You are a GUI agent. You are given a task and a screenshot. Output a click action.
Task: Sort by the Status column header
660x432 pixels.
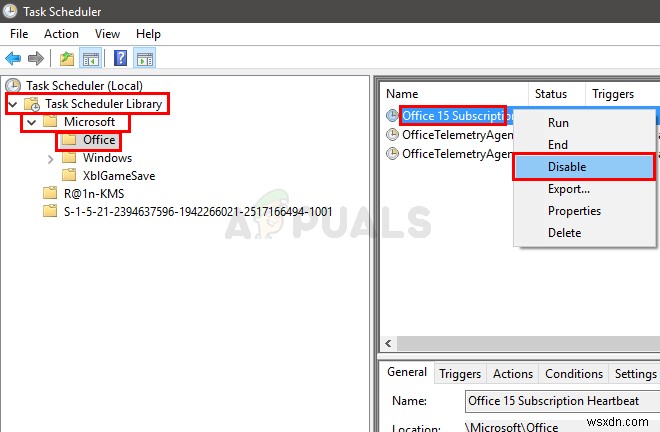point(556,93)
